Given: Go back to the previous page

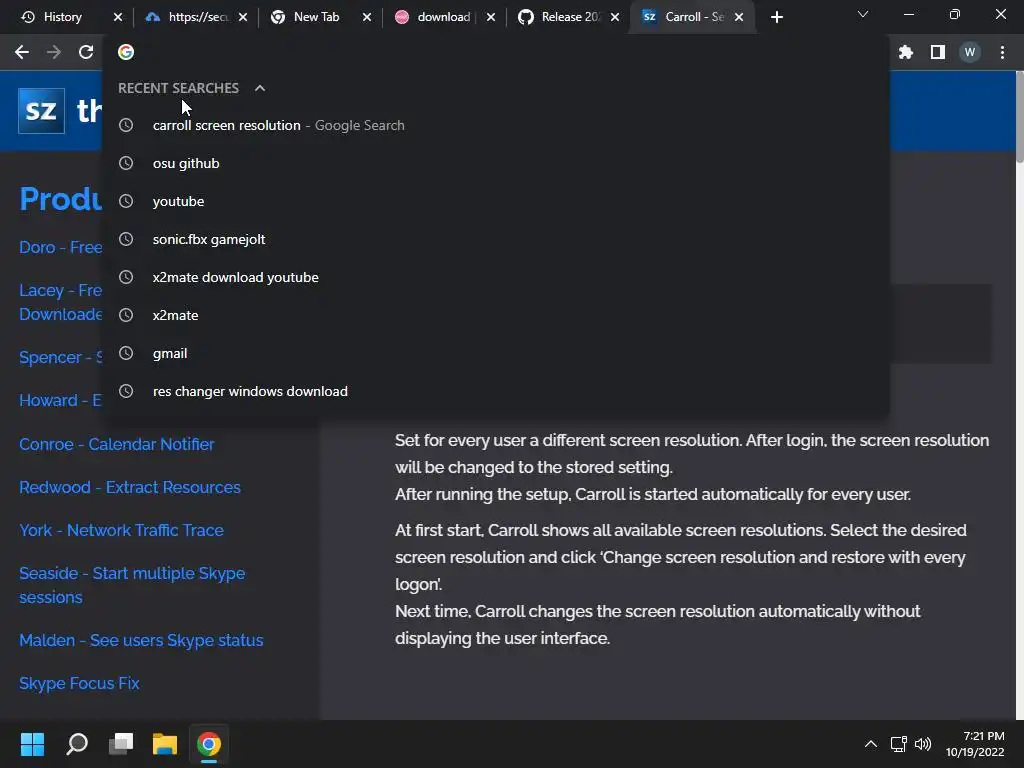Looking at the screenshot, I should pos(22,52).
